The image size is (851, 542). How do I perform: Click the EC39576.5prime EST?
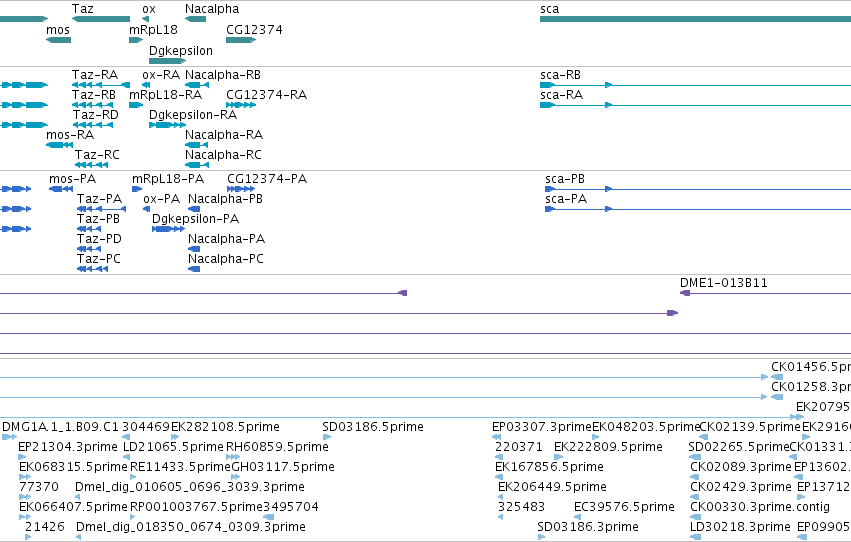pos(578,518)
